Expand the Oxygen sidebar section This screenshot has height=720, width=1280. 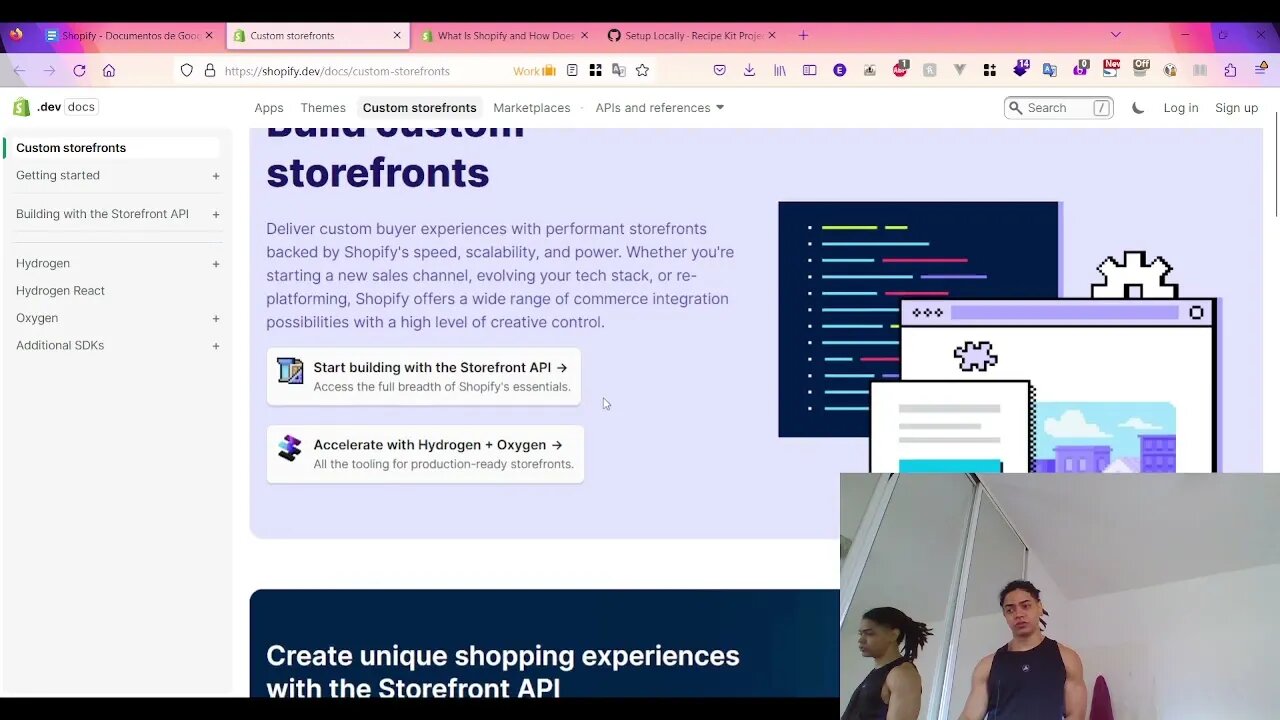point(216,318)
